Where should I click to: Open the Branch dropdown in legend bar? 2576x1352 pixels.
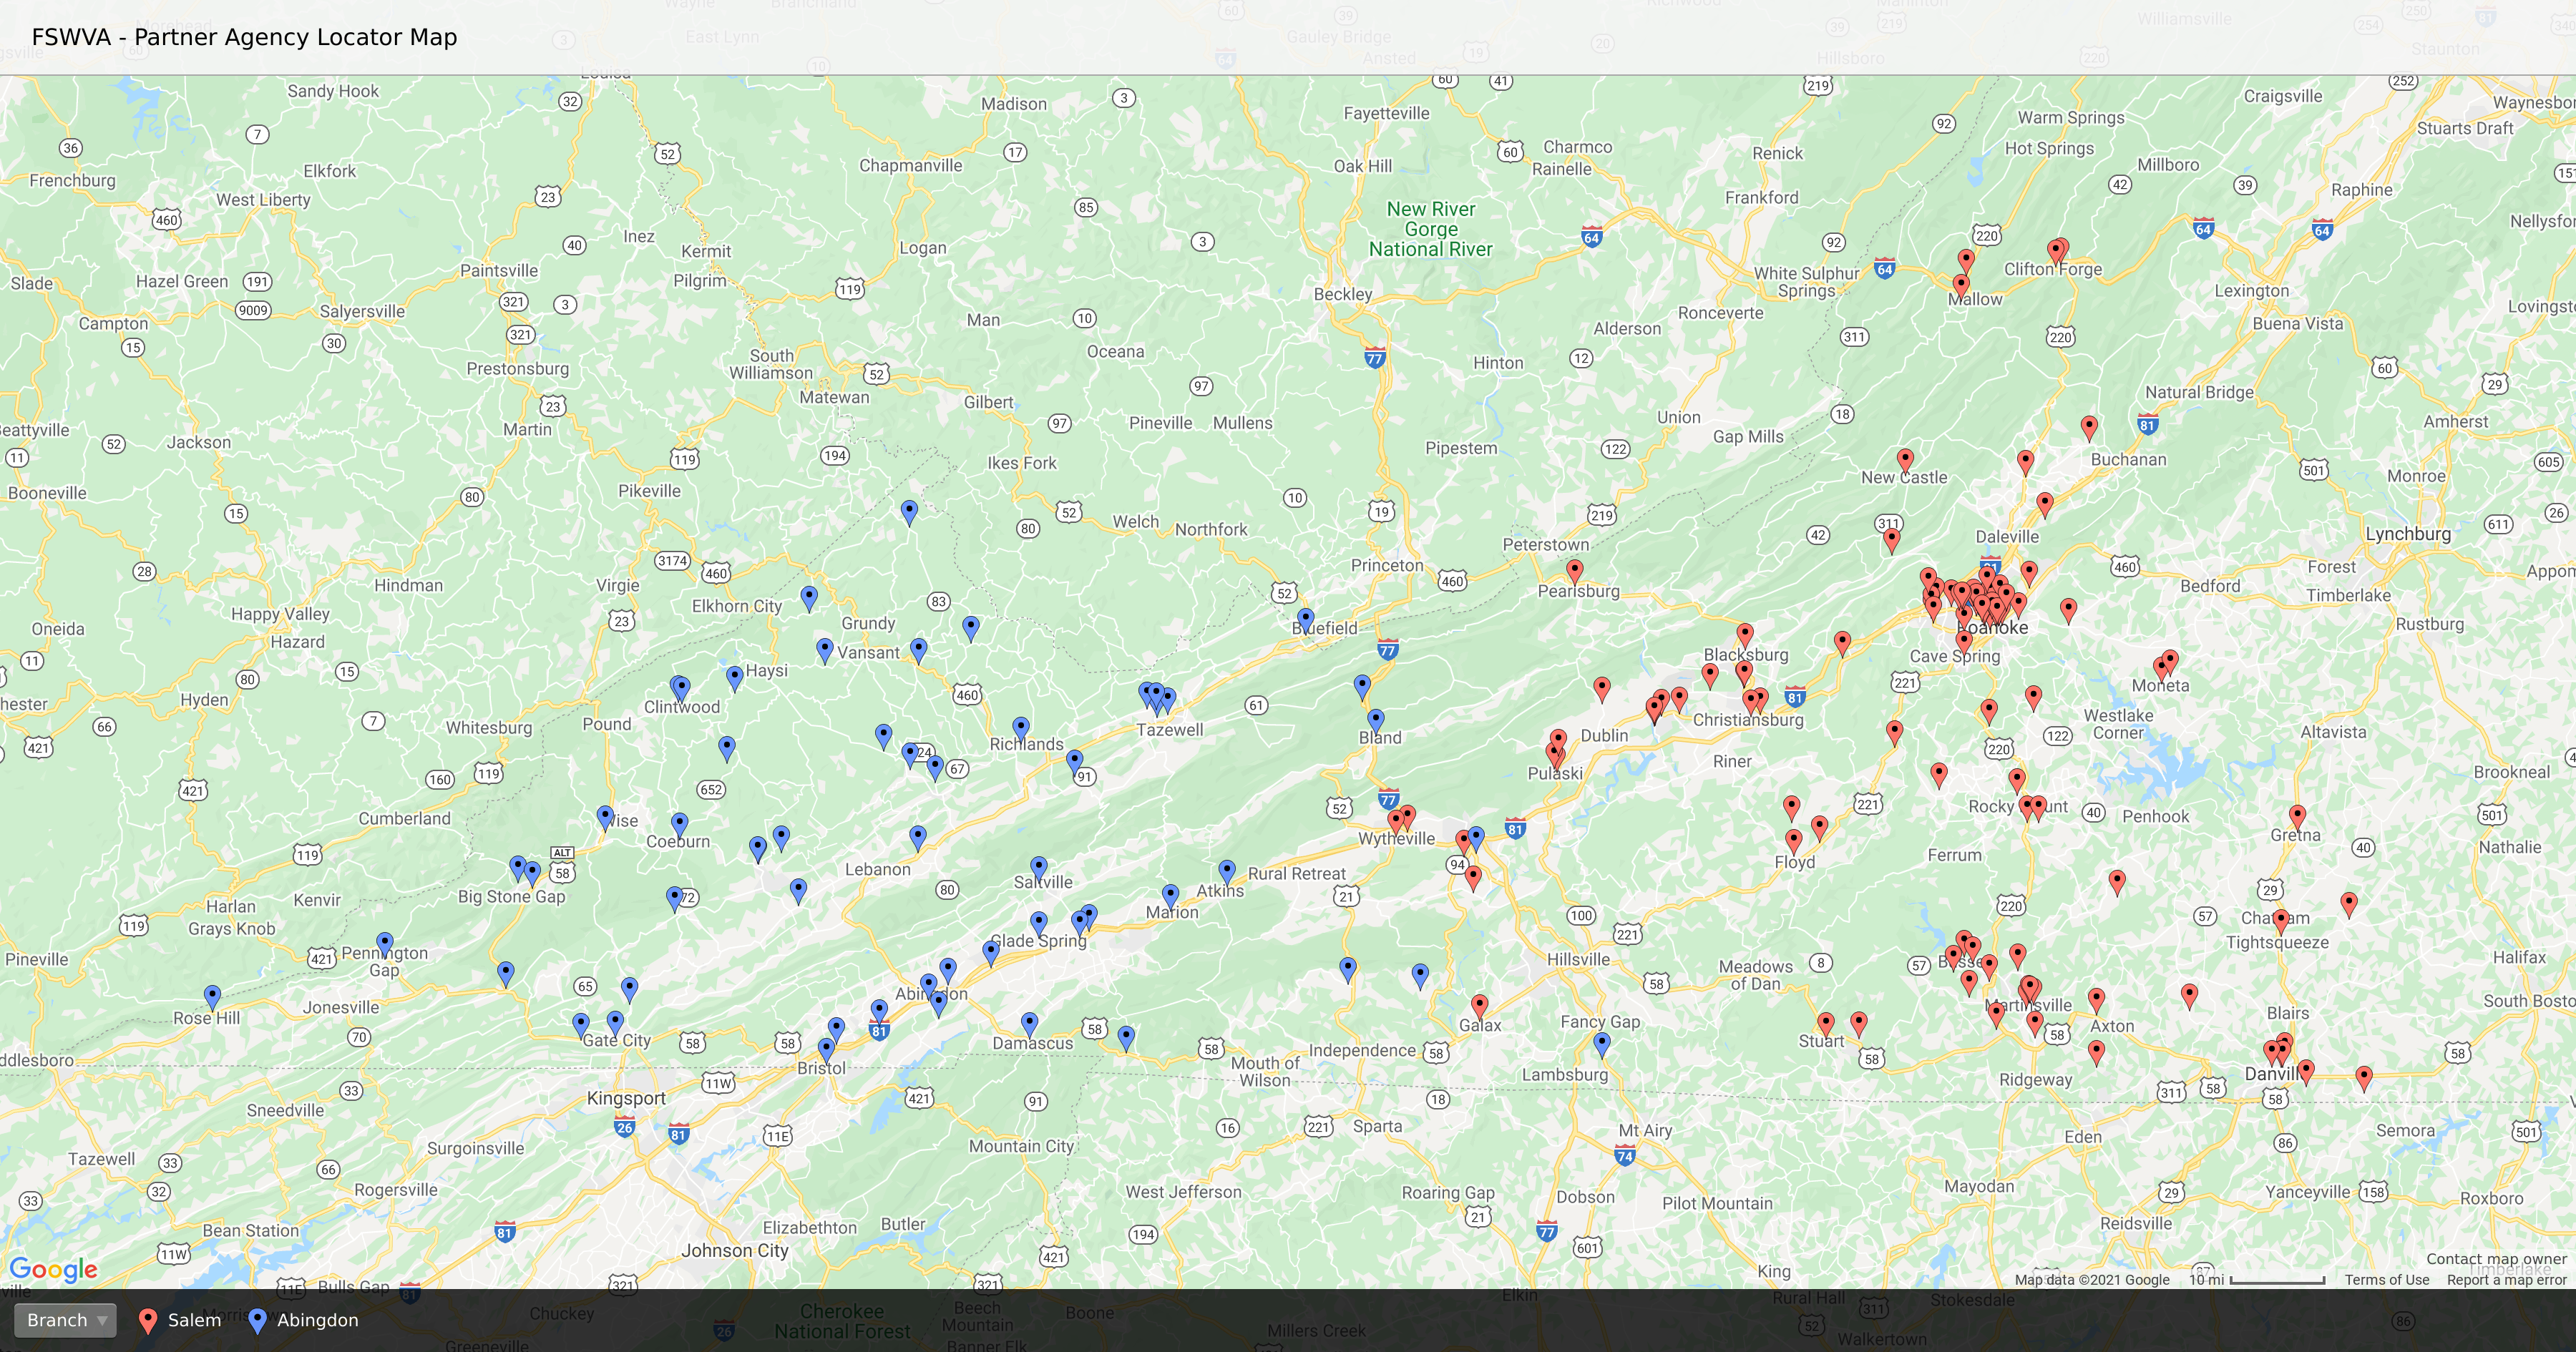coord(66,1320)
